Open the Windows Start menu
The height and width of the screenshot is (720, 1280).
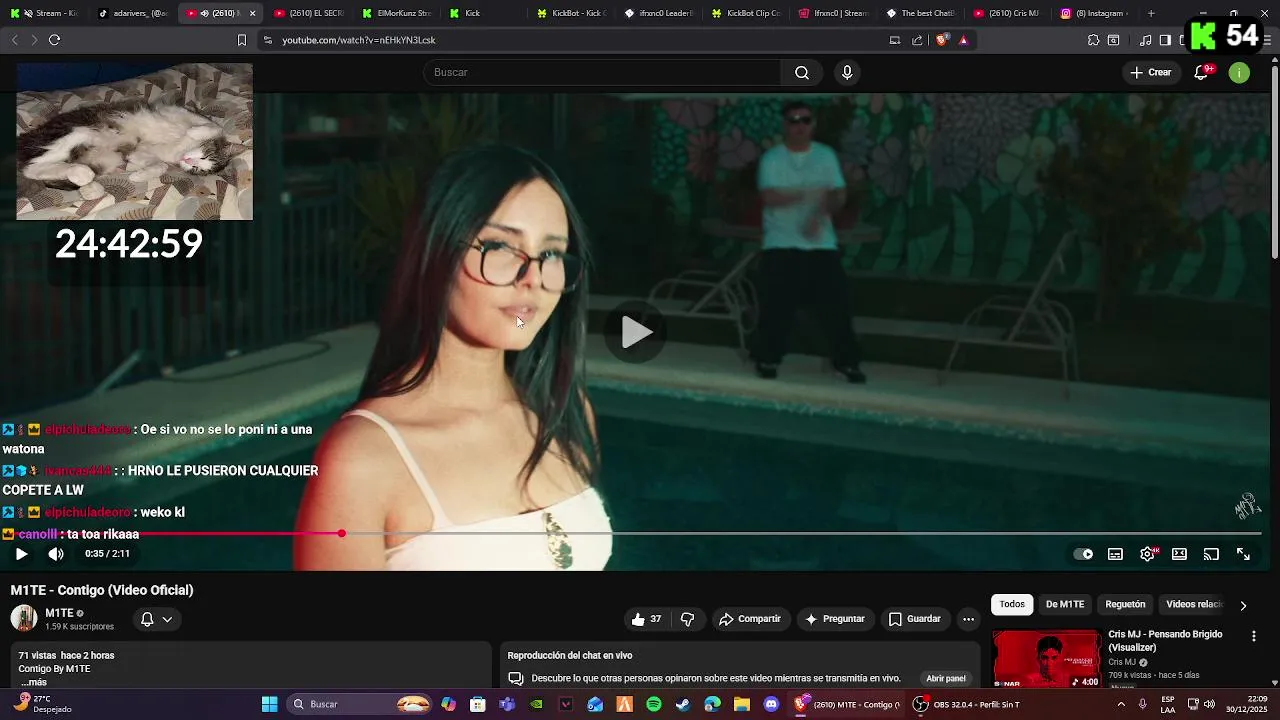click(x=269, y=704)
